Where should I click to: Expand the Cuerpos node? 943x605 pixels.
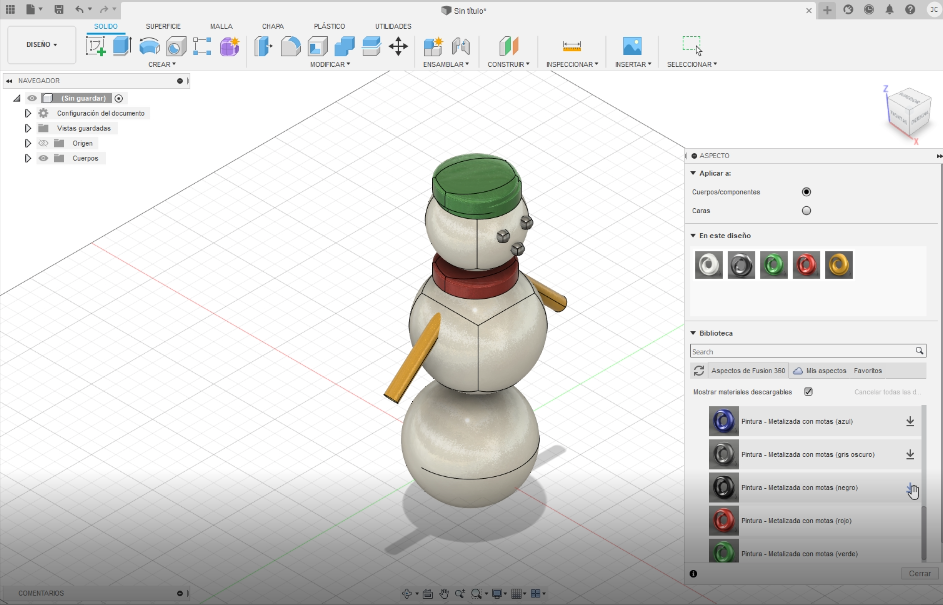tap(28, 158)
